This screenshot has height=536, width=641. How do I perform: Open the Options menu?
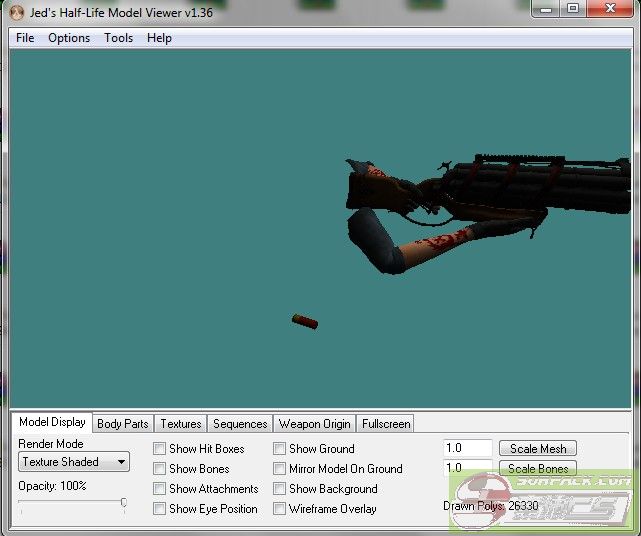[x=69, y=38]
